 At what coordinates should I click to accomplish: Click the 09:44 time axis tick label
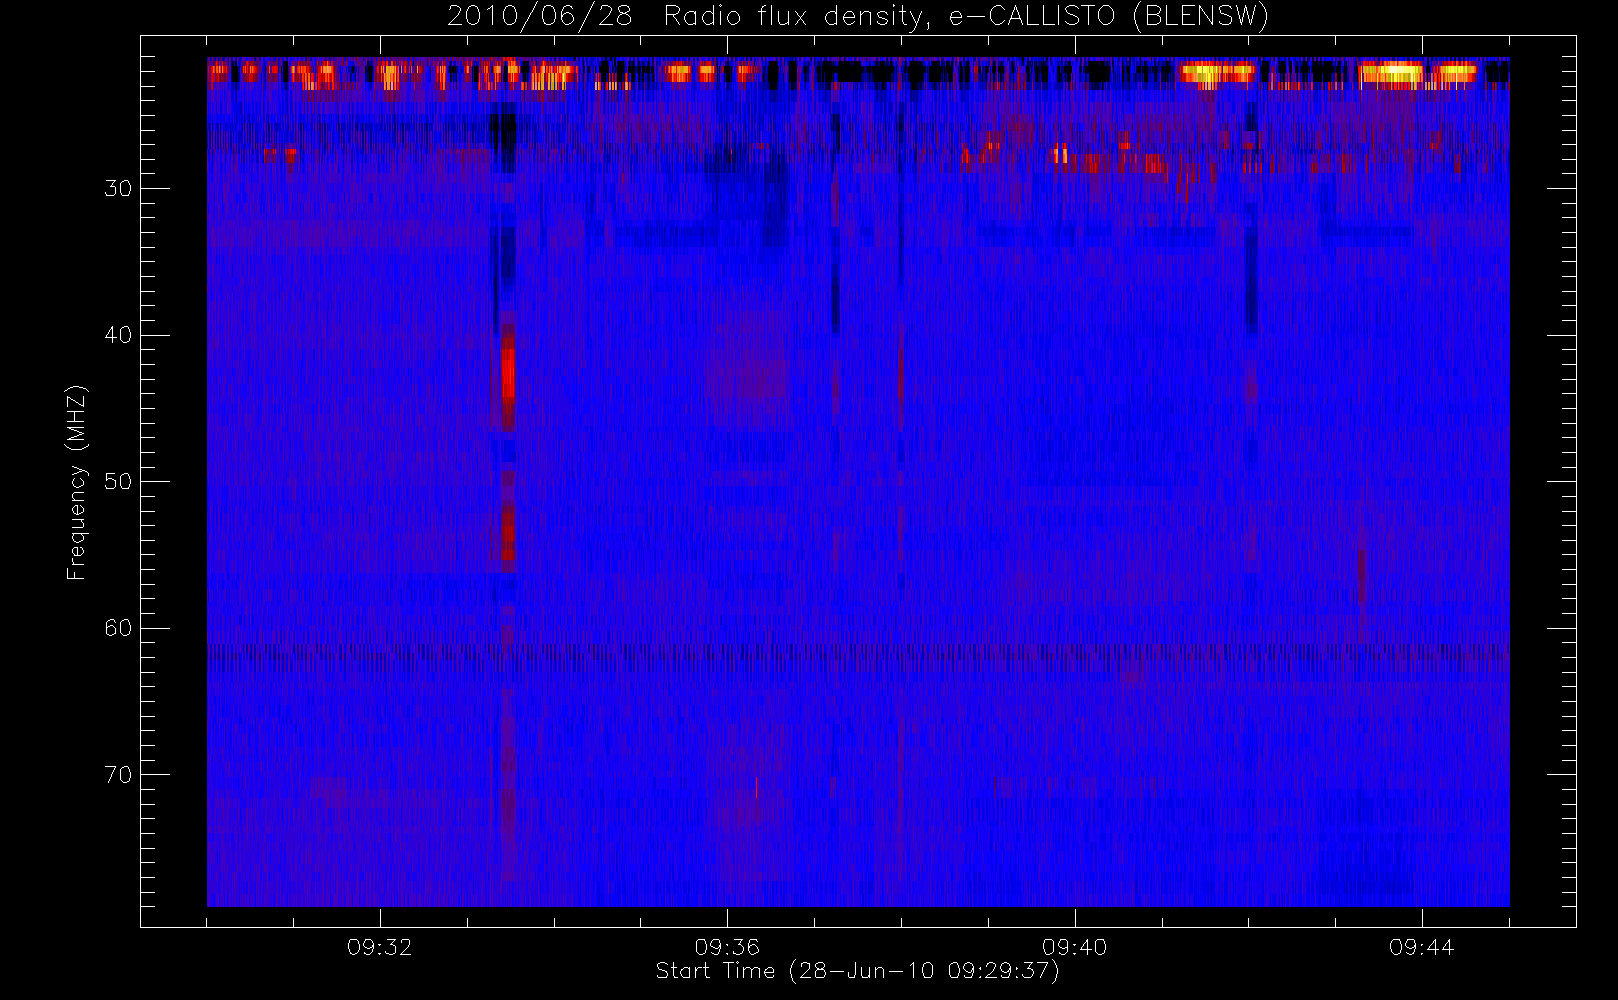click(x=1421, y=947)
